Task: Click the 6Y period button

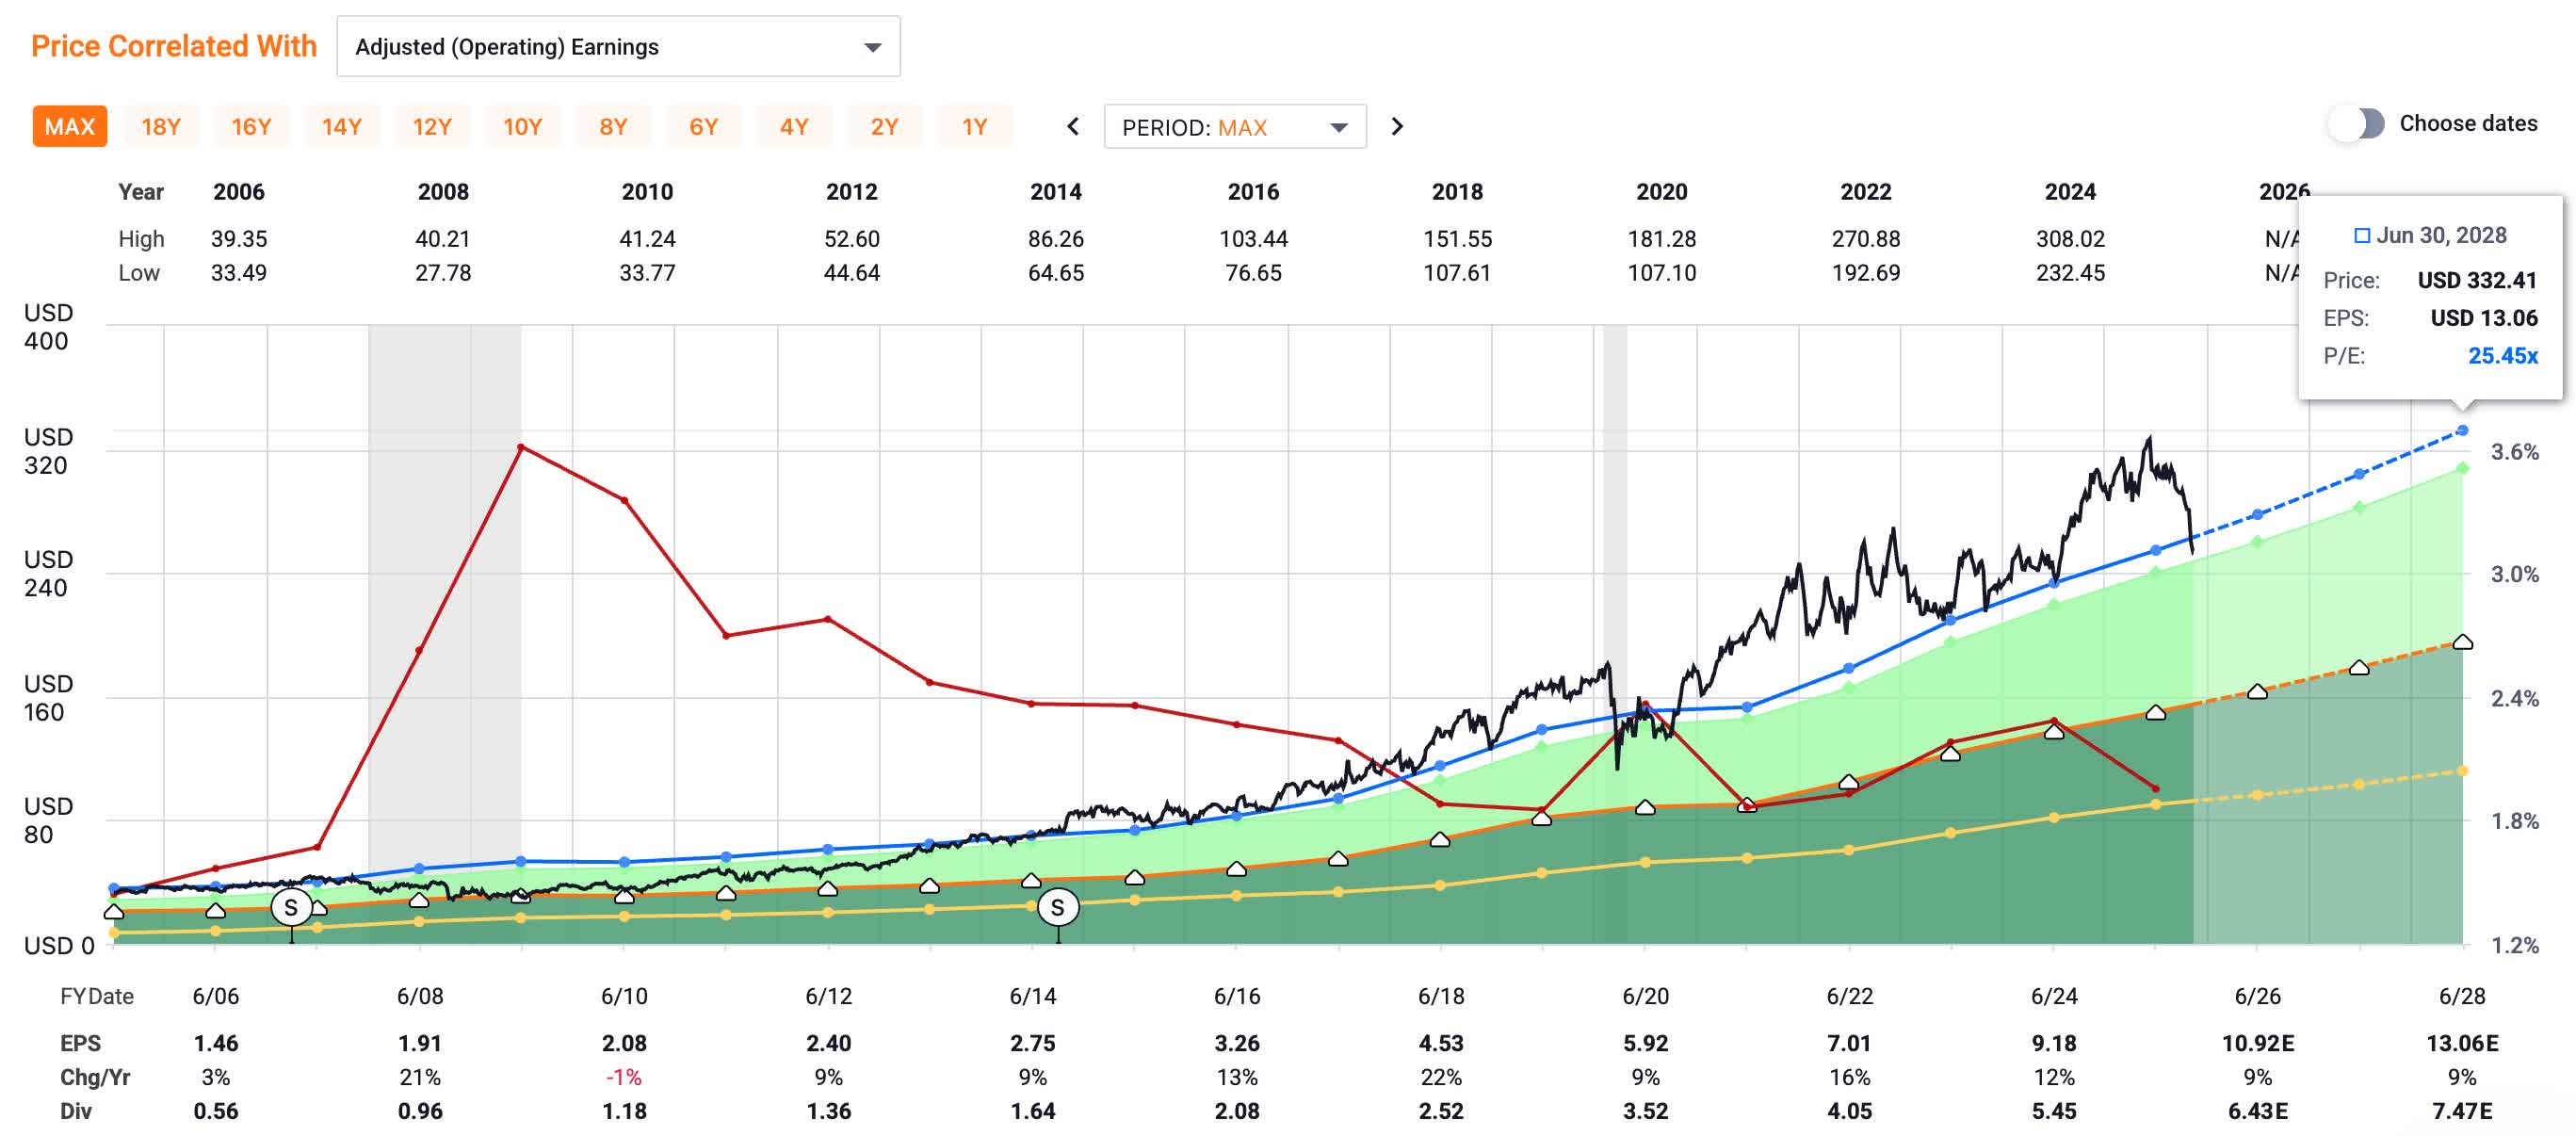Action: [x=704, y=126]
